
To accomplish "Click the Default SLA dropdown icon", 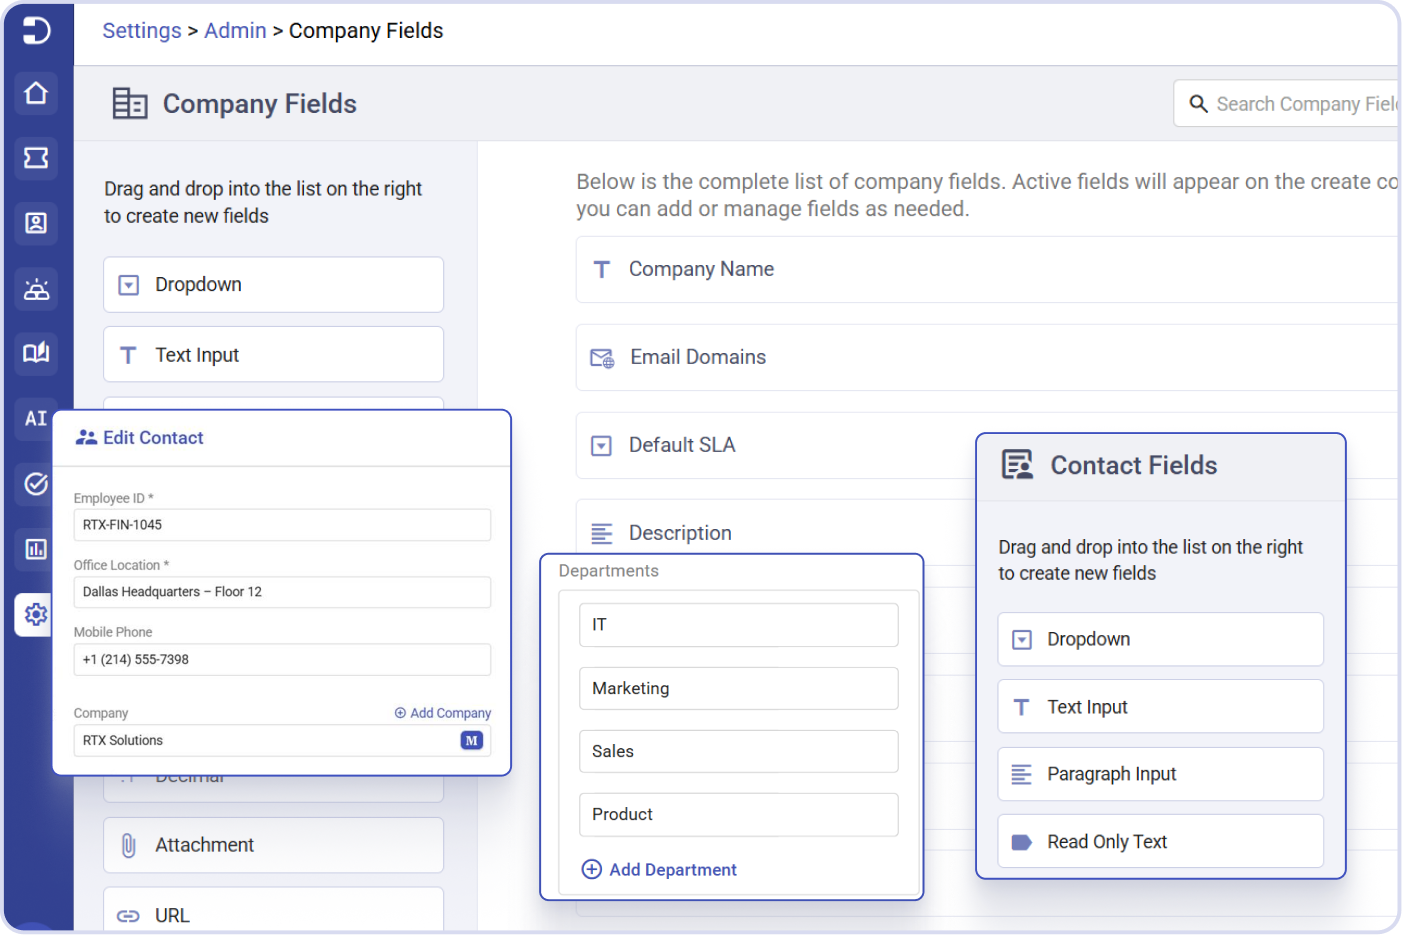I will click(601, 446).
